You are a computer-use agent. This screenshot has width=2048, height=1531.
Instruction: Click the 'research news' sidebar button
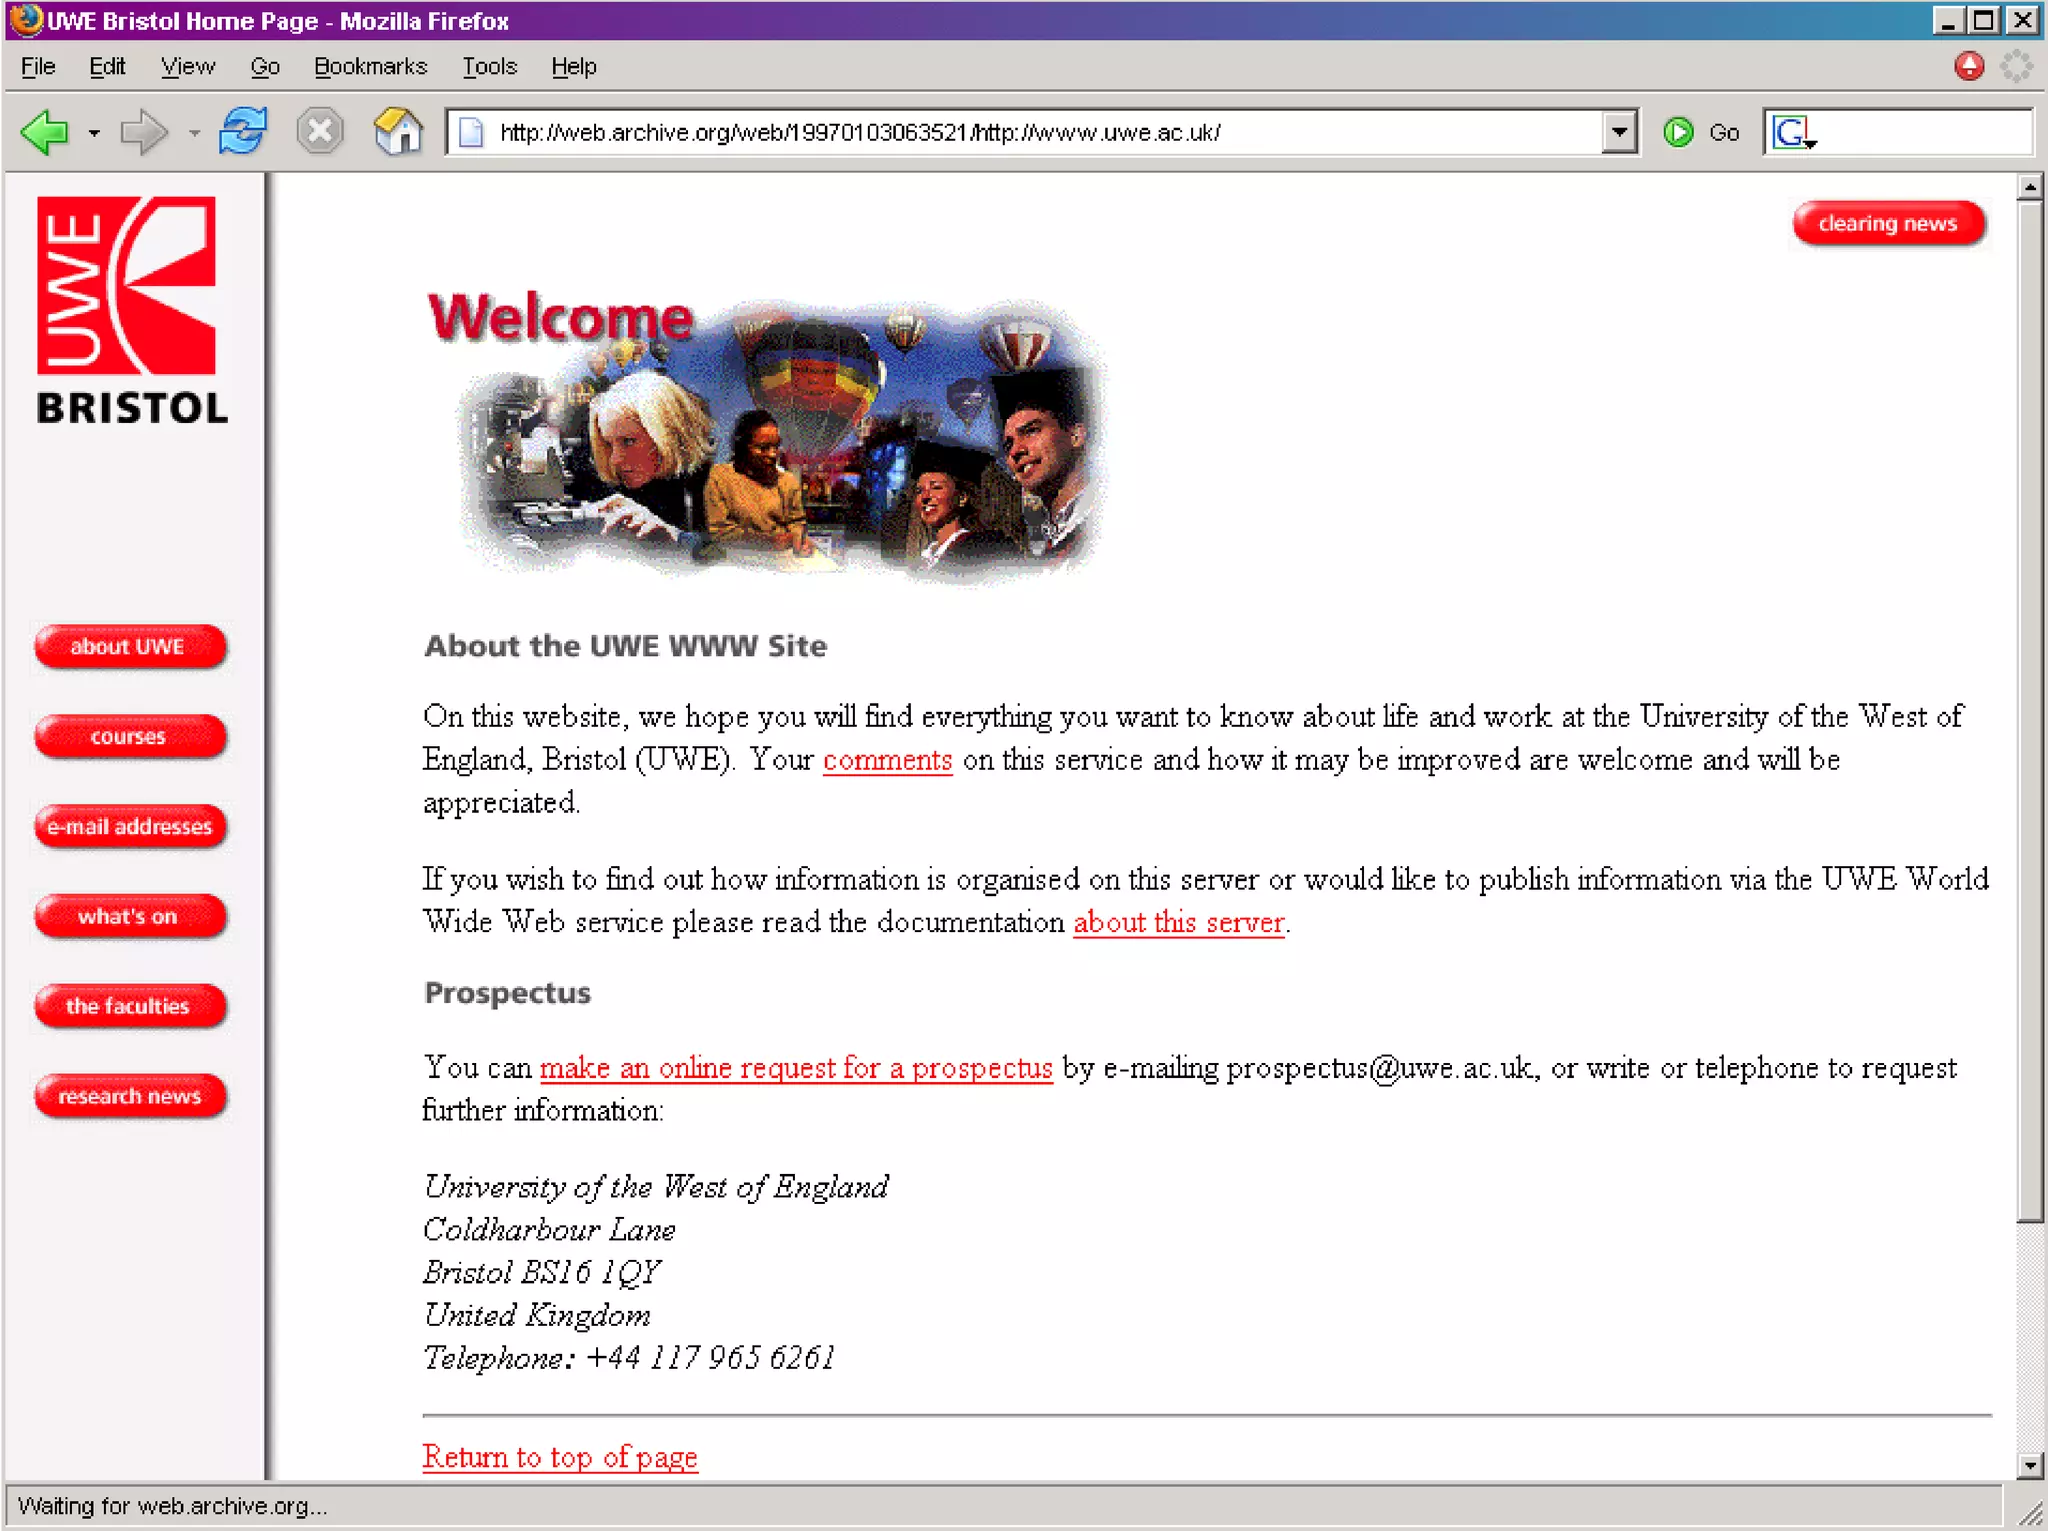tap(129, 1096)
